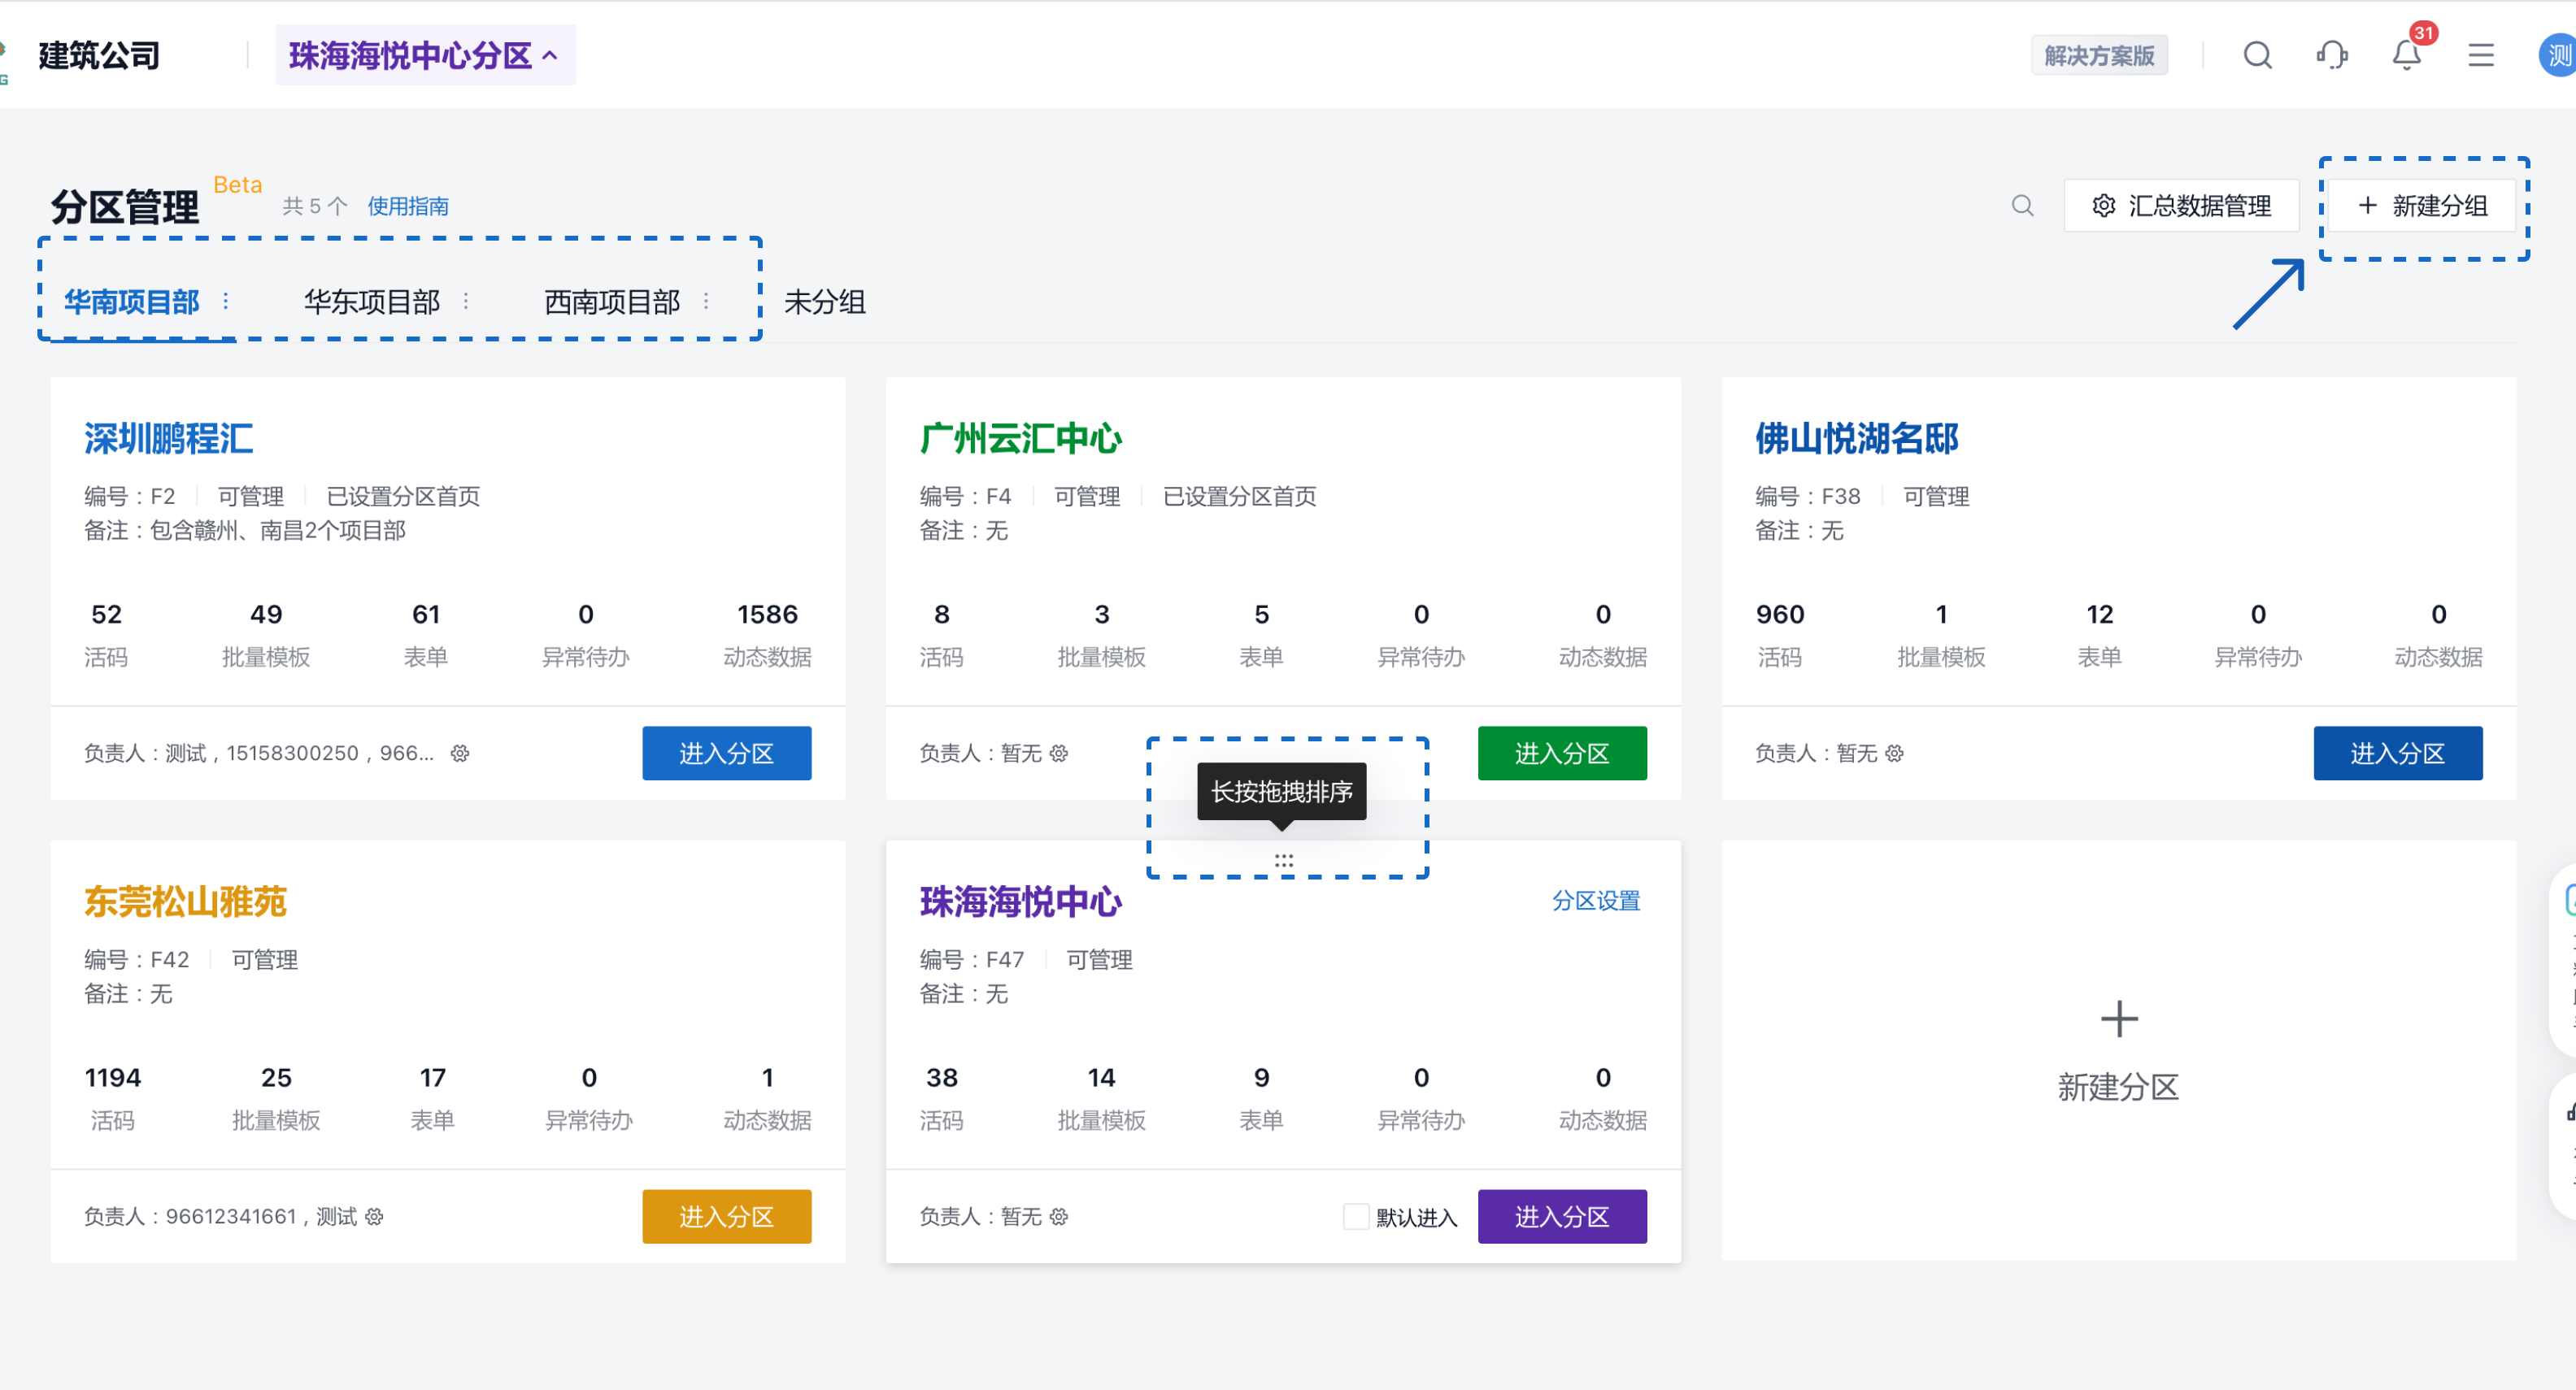Viewport: 2576px width, 1390px height.
Task: Click 1194 活码 count in 东莞松山雅苑
Action: point(113,1078)
